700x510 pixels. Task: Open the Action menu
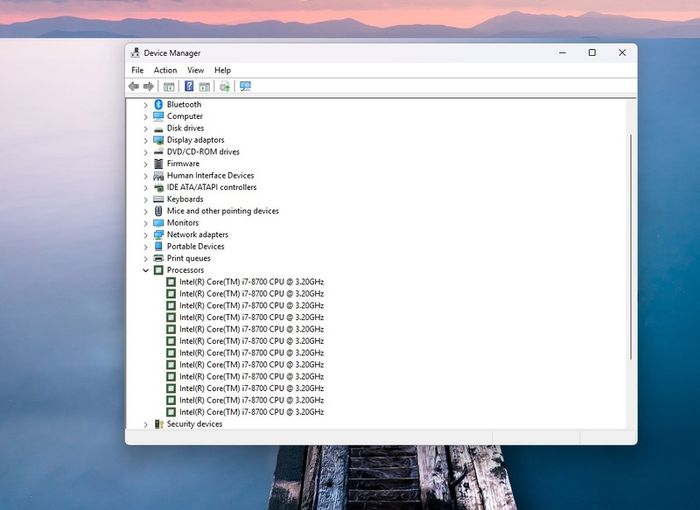(x=165, y=70)
